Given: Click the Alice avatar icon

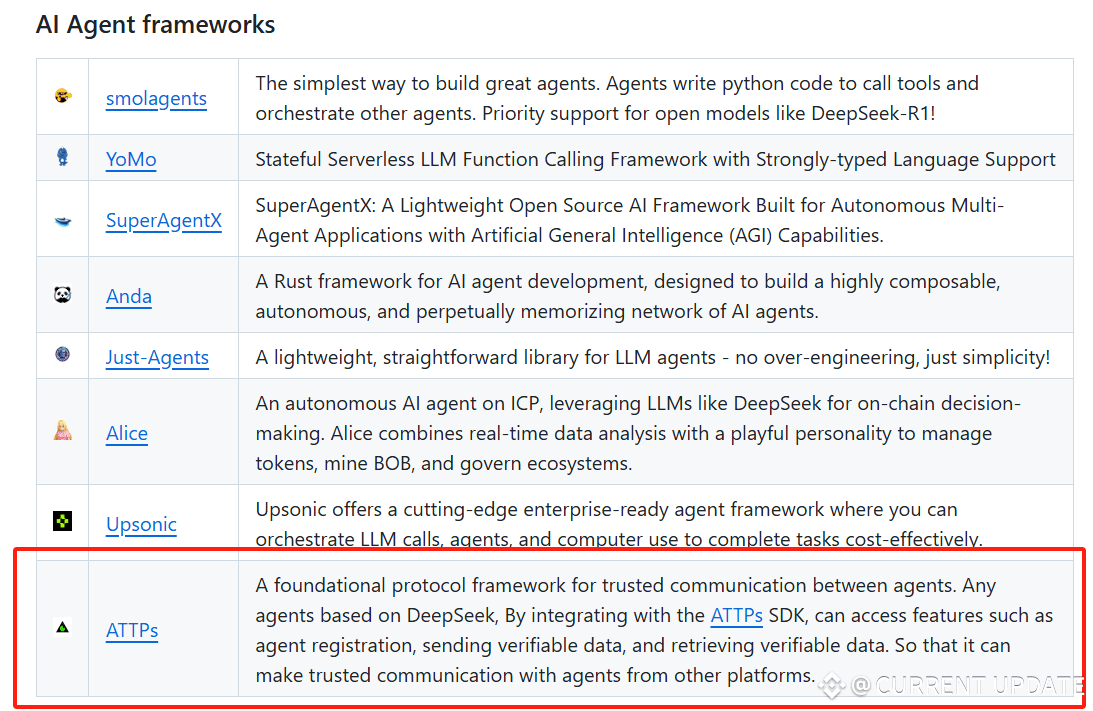Looking at the screenshot, I should 63,431.
